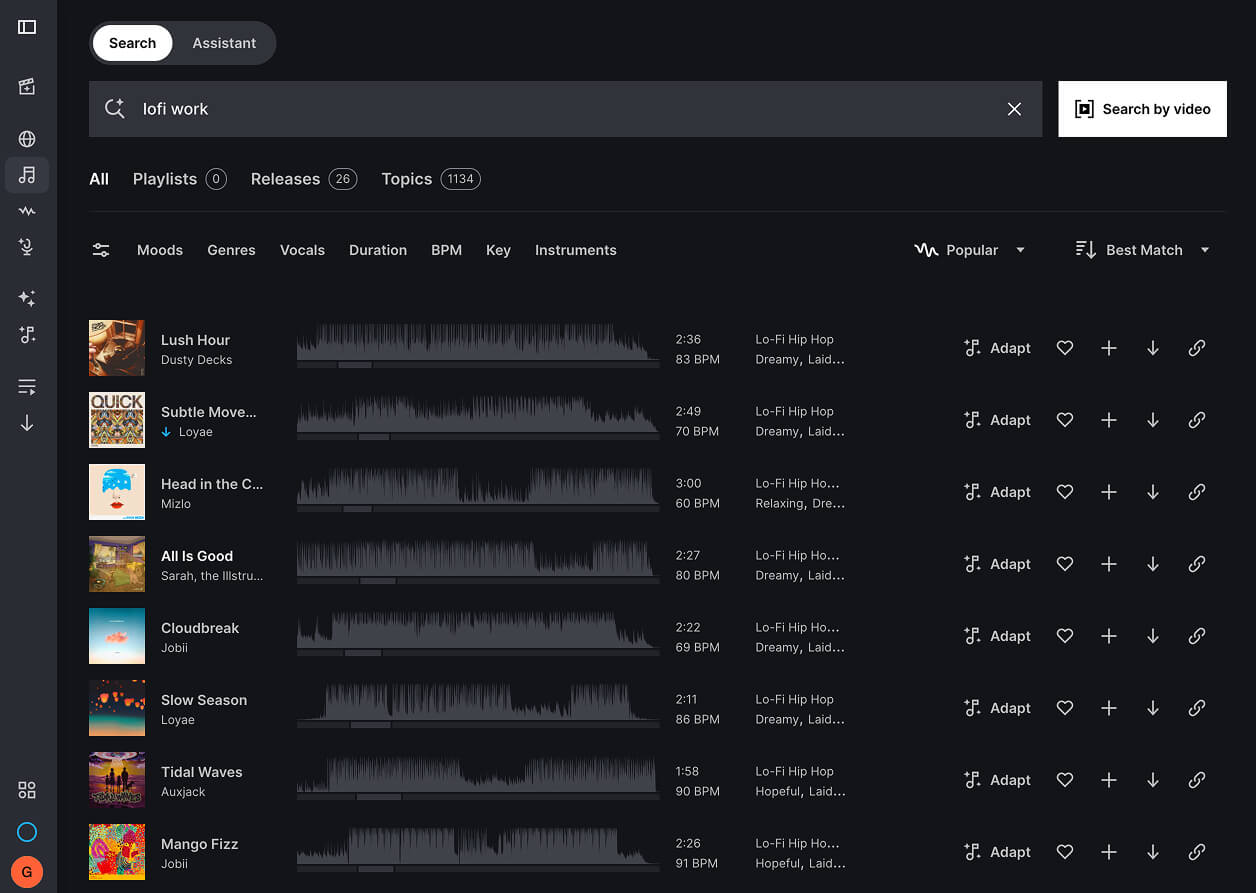Open the Best Match dropdown
The width and height of the screenshot is (1256, 893).
point(1141,250)
